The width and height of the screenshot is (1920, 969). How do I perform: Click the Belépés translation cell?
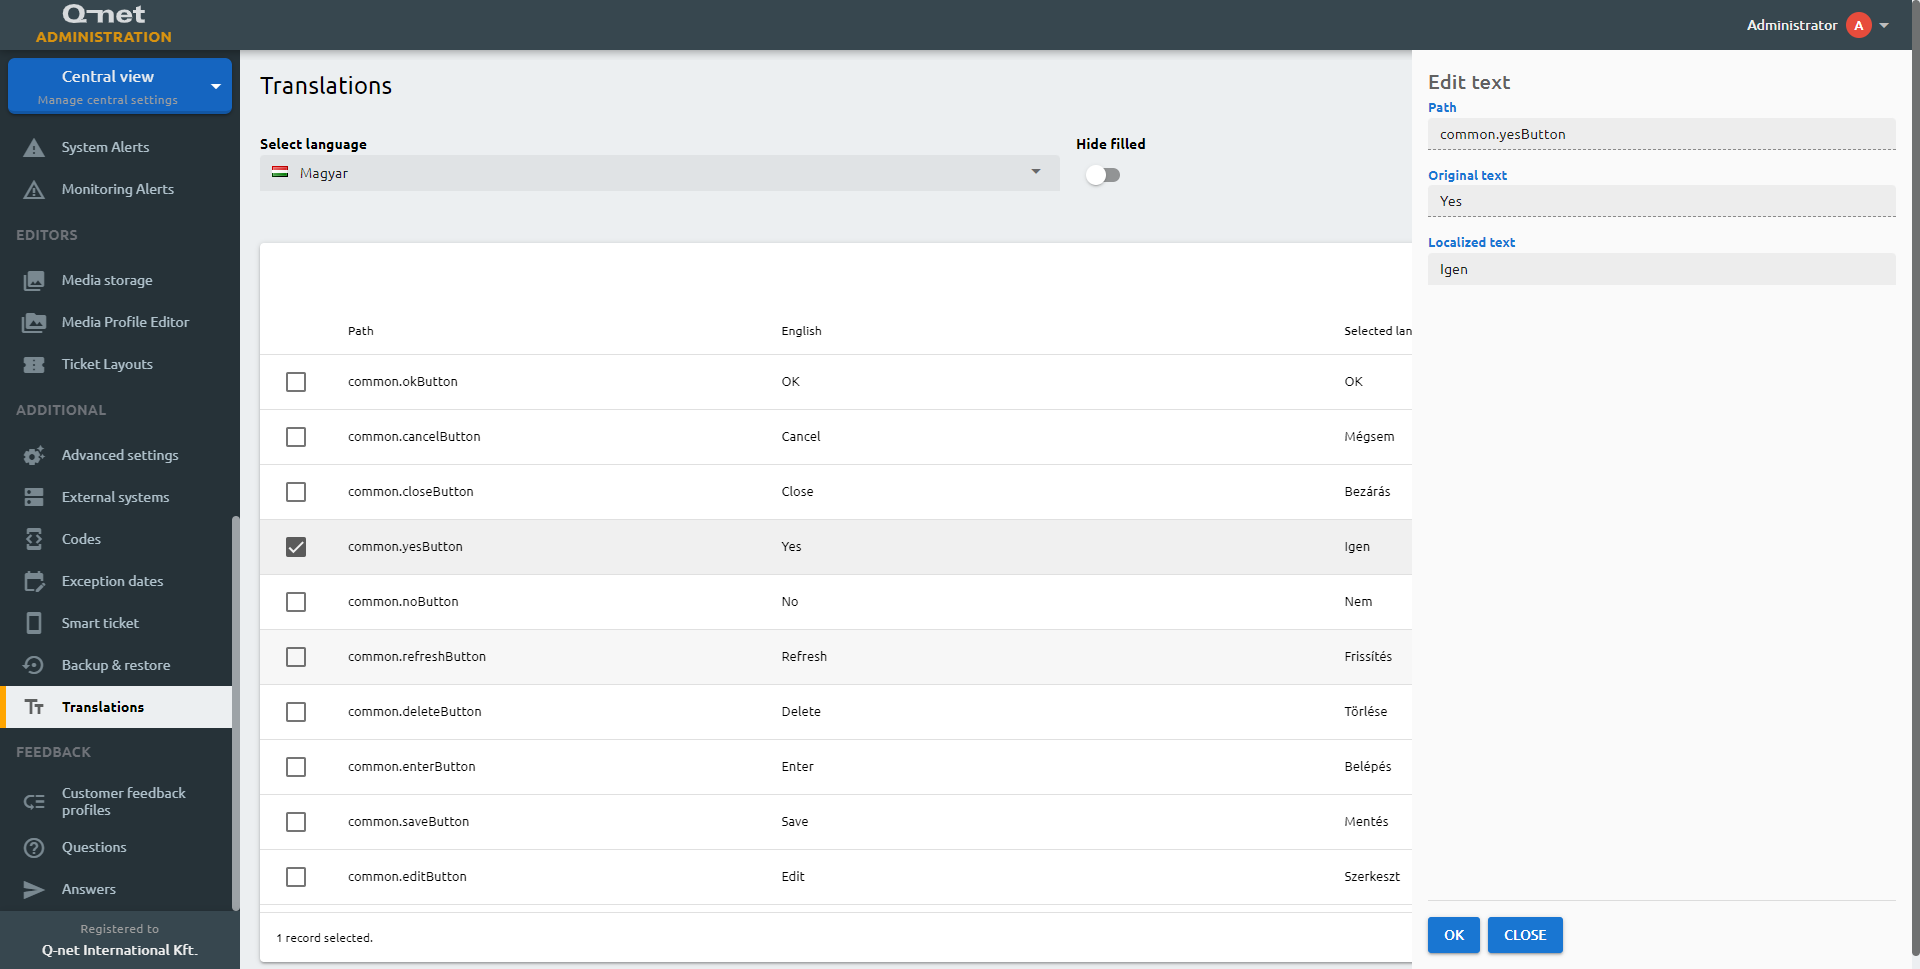[x=1368, y=767]
